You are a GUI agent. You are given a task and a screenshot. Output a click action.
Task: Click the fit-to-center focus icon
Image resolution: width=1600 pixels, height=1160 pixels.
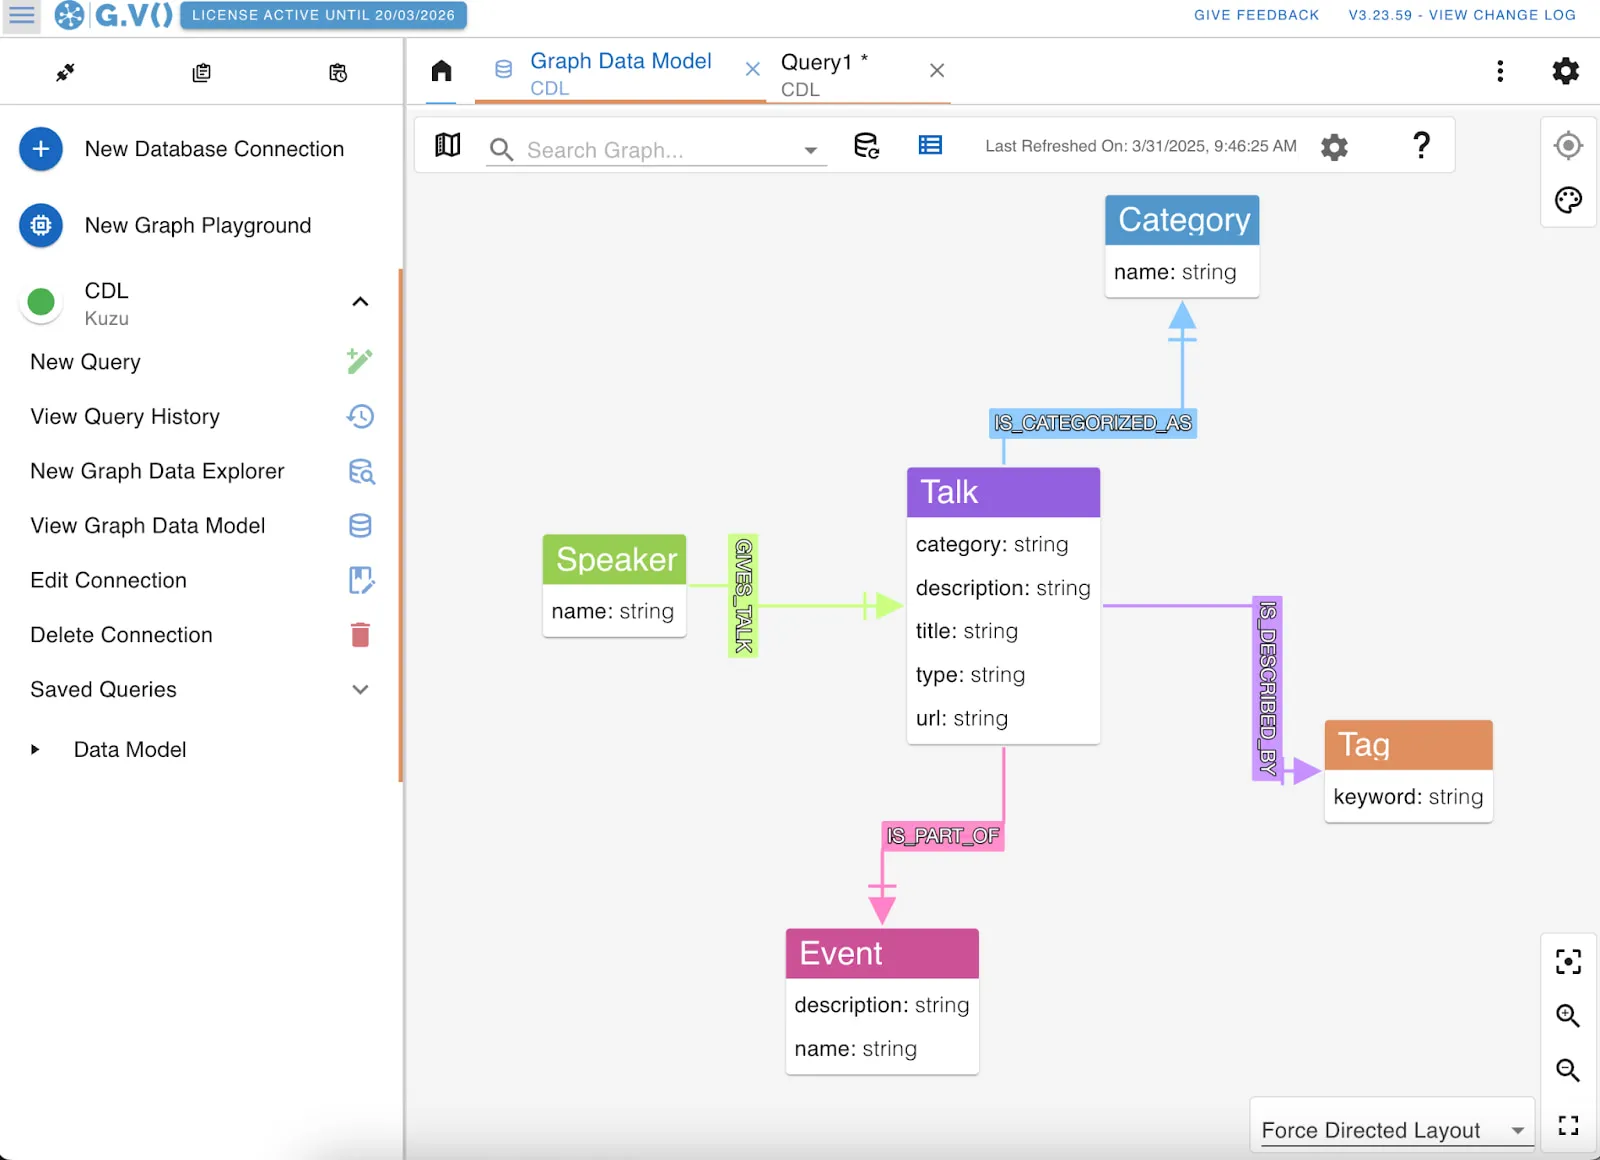[x=1568, y=962]
